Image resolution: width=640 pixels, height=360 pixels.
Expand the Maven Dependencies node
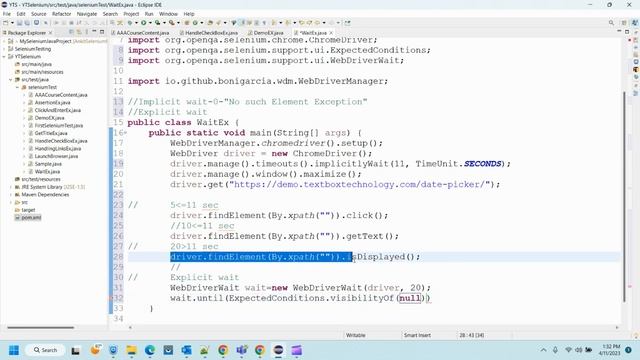point(11,195)
